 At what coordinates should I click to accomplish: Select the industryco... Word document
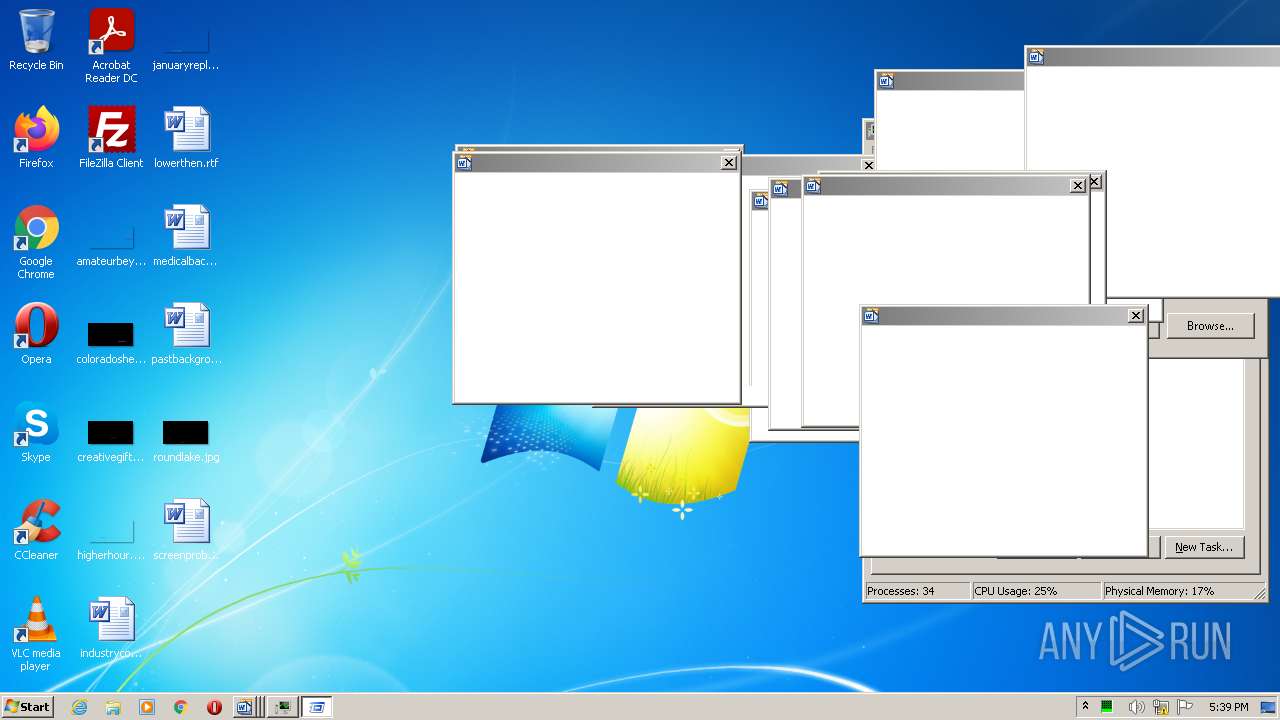click(x=111, y=628)
